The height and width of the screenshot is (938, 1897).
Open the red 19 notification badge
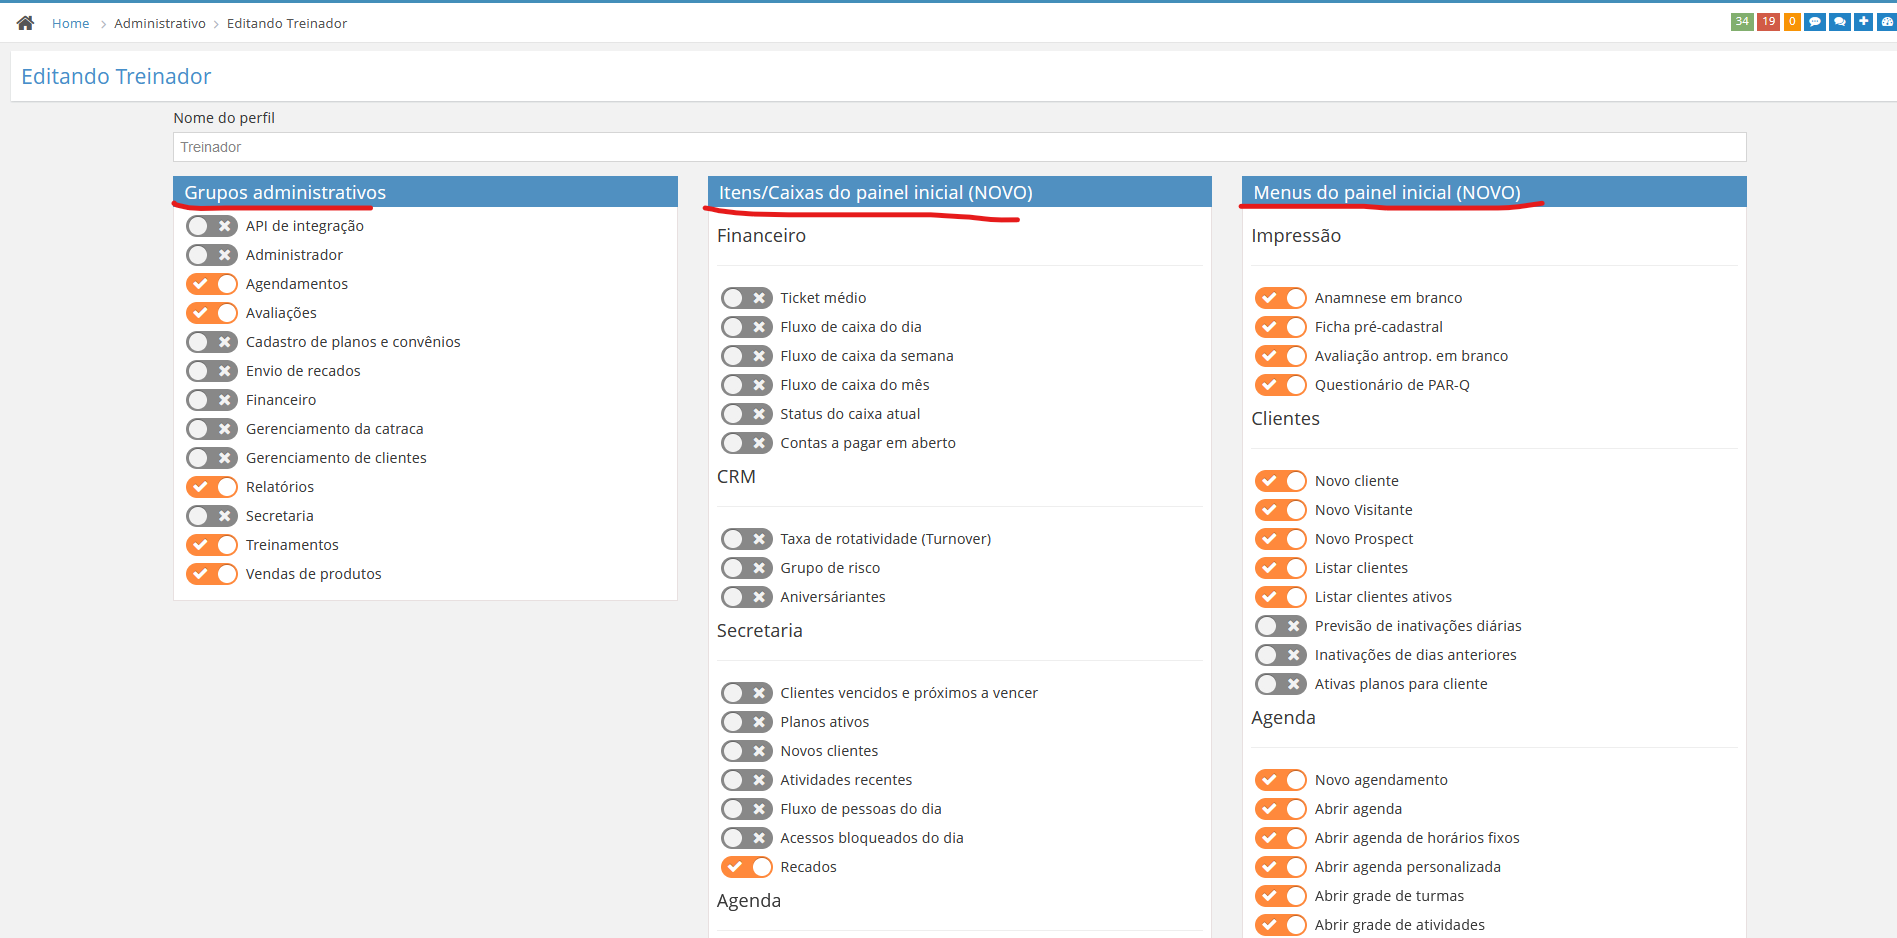[1768, 22]
